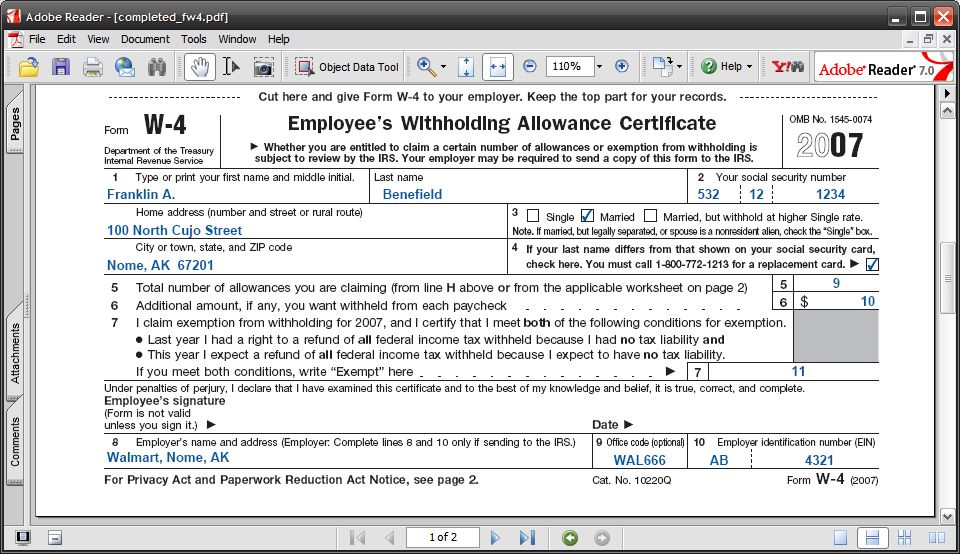960x554 pixels.
Task: Open the Edit menu
Action: tap(66, 39)
